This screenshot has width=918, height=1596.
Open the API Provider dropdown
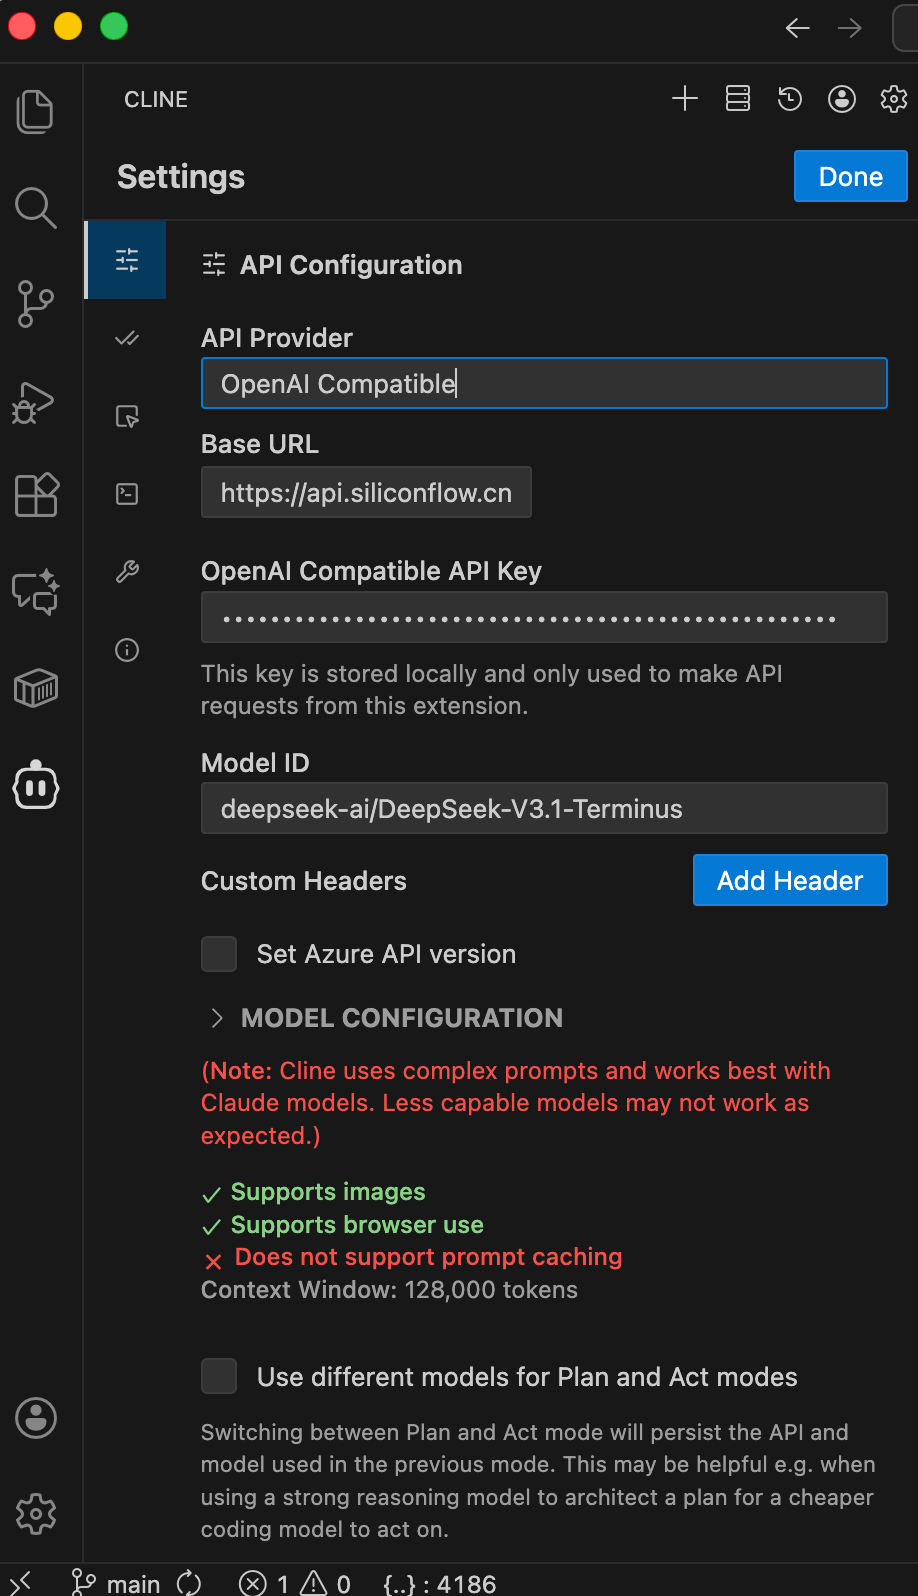pyautogui.click(x=544, y=383)
